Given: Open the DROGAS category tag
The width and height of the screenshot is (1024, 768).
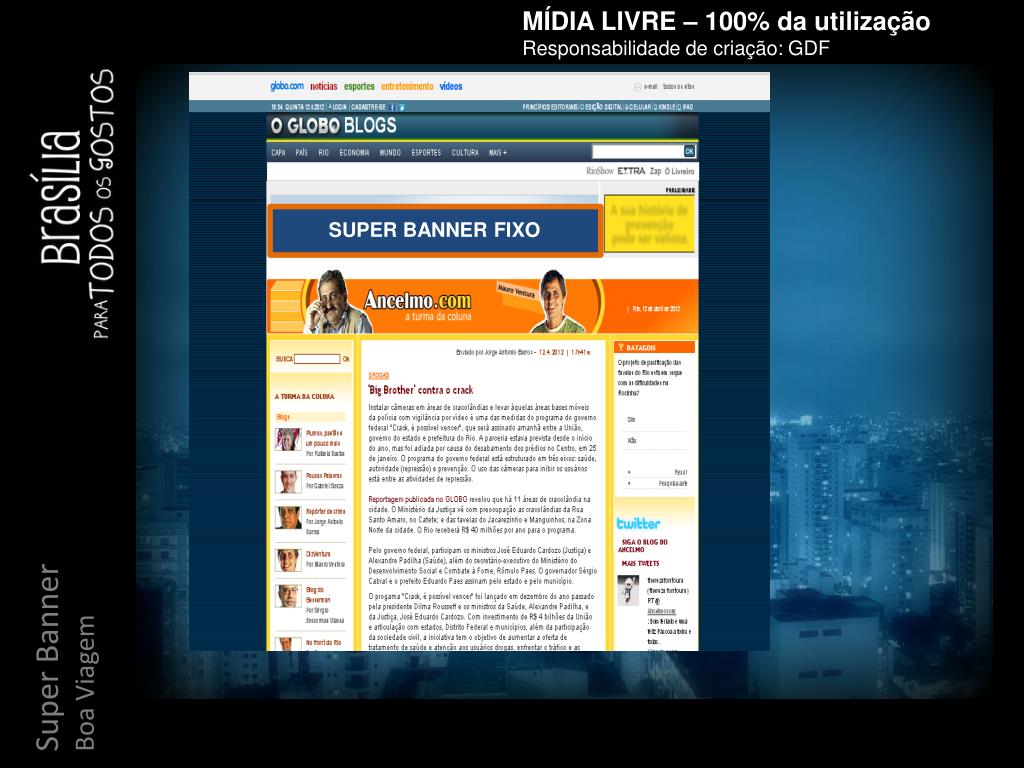Looking at the screenshot, I should [379, 376].
